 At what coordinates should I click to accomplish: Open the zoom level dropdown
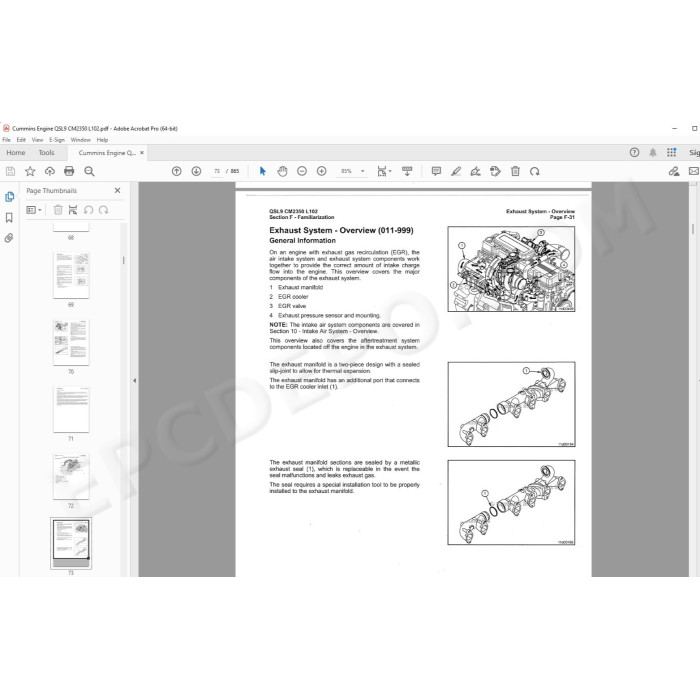362,171
